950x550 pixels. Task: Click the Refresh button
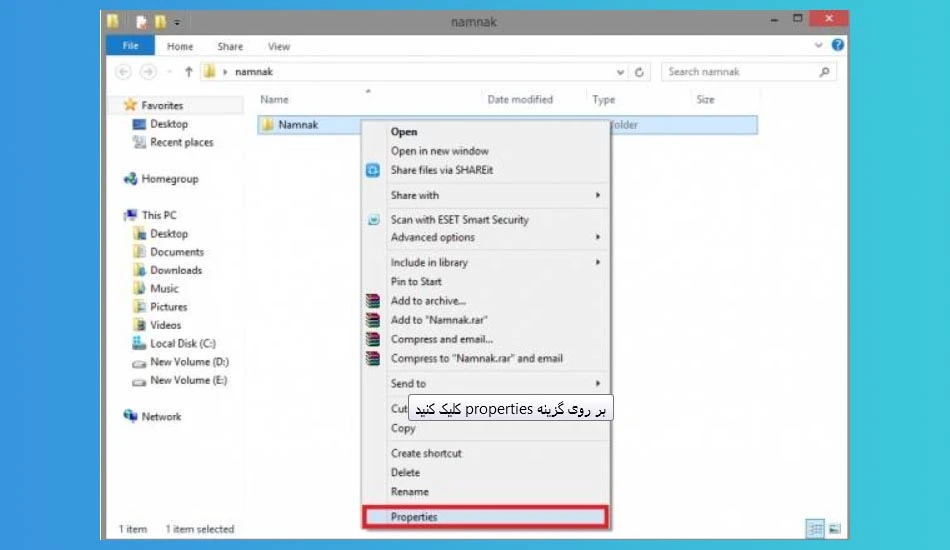pos(639,72)
